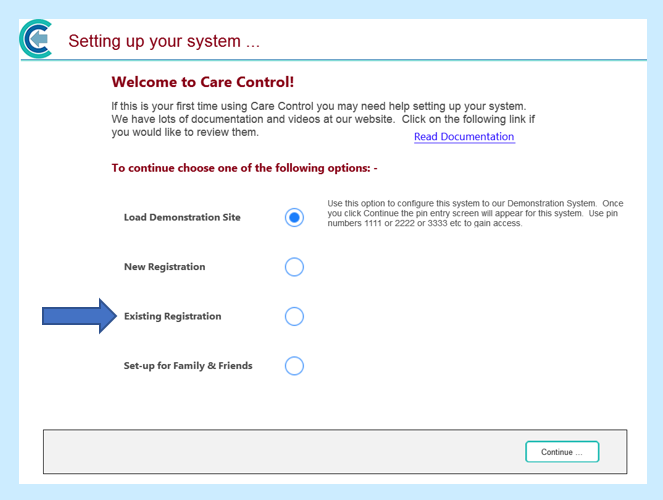The height and width of the screenshot is (500, 663).
Task: Open the Read Documentation link
Action: coord(464,137)
